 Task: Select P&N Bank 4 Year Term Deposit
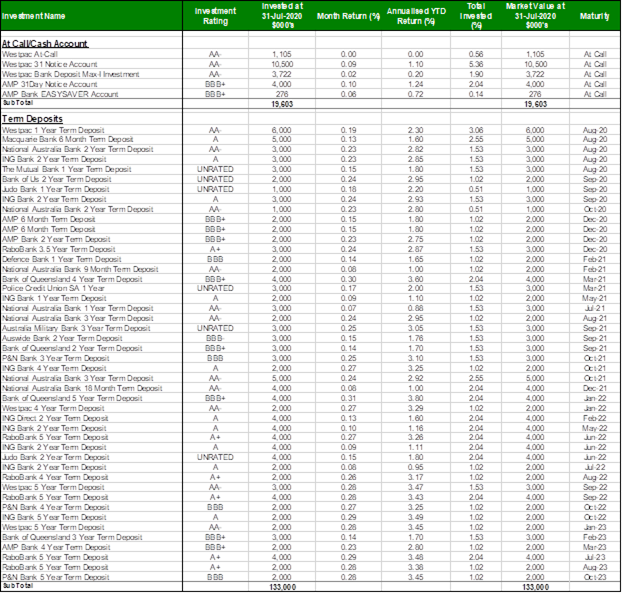[56, 507]
